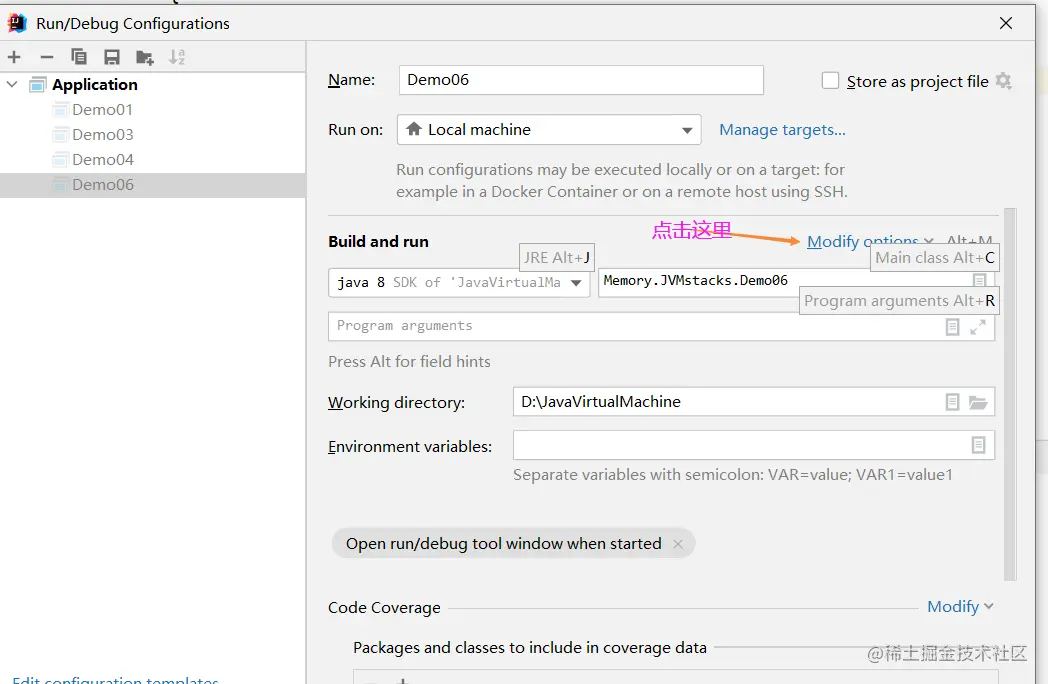Image resolution: width=1048 pixels, height=684 pixels.
Task: Click the Build and run heading
Action: (x=378, y=242)
